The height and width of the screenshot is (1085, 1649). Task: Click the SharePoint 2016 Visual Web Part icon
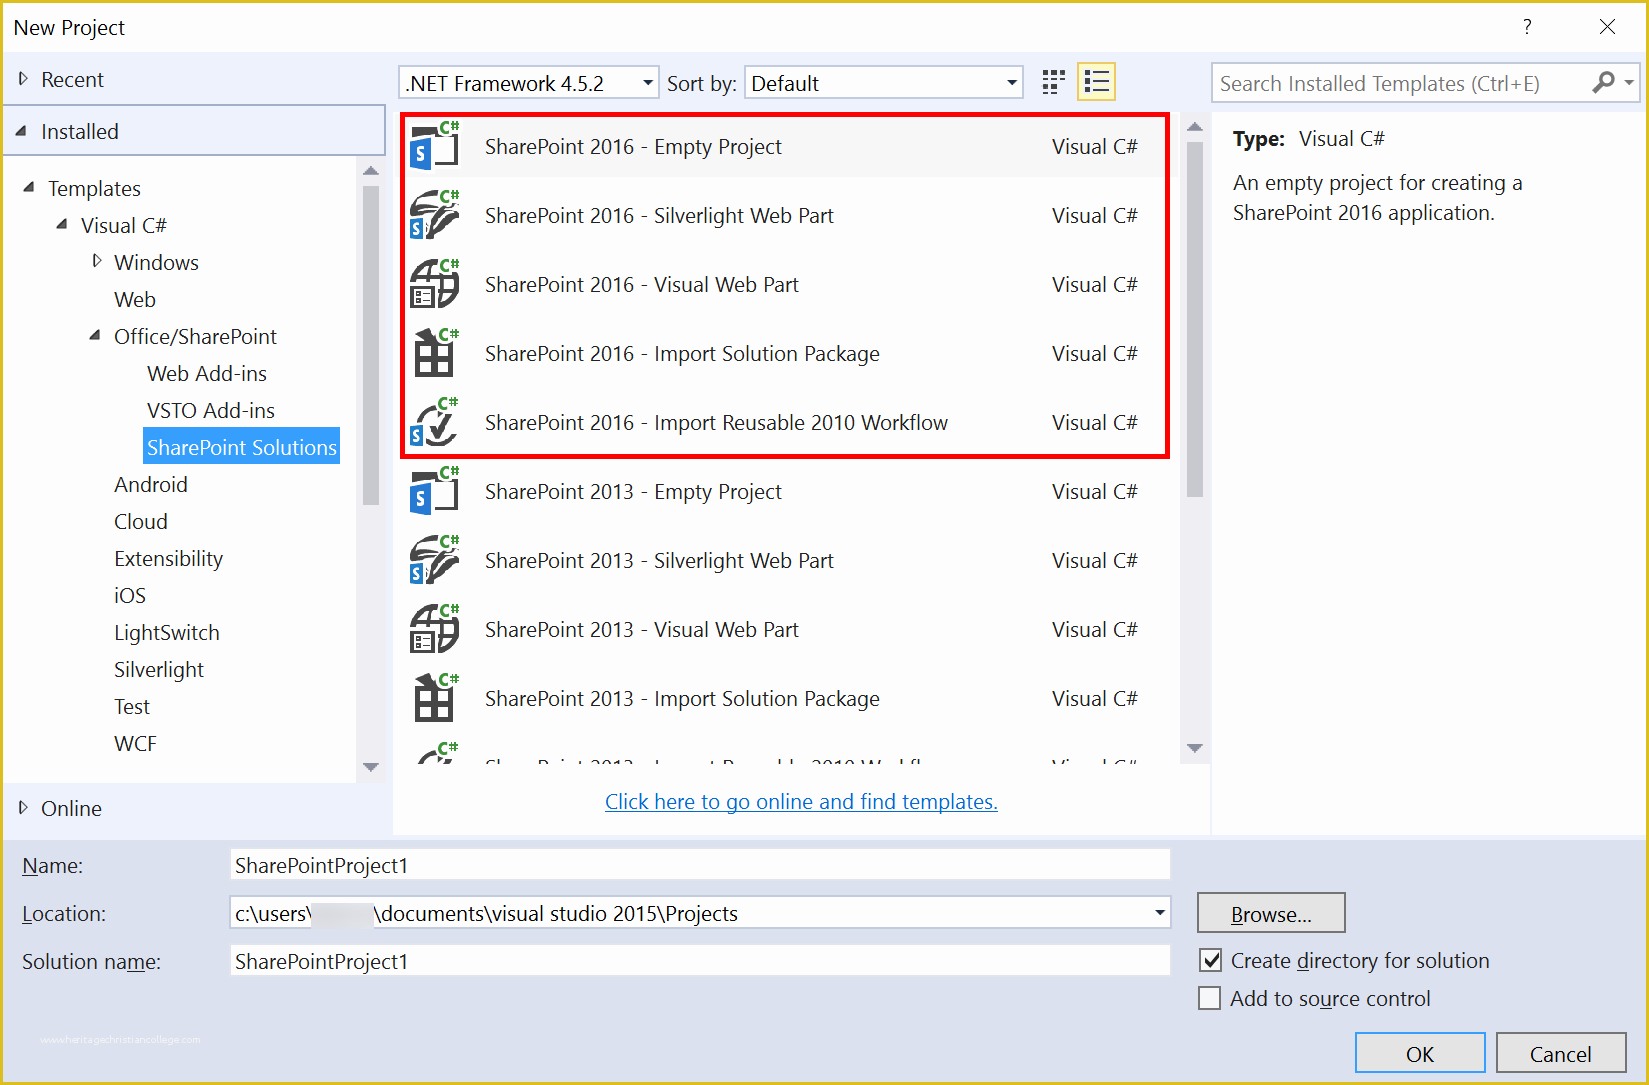(x=434, y=284)
